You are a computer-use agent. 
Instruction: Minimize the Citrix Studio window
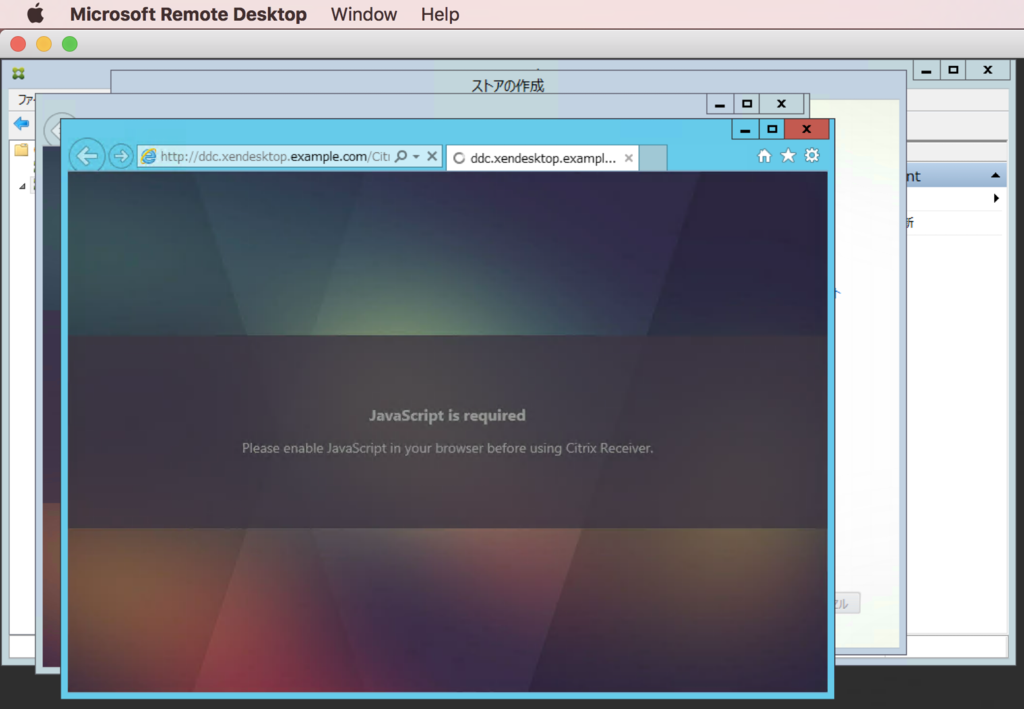(x=926, y=70)
